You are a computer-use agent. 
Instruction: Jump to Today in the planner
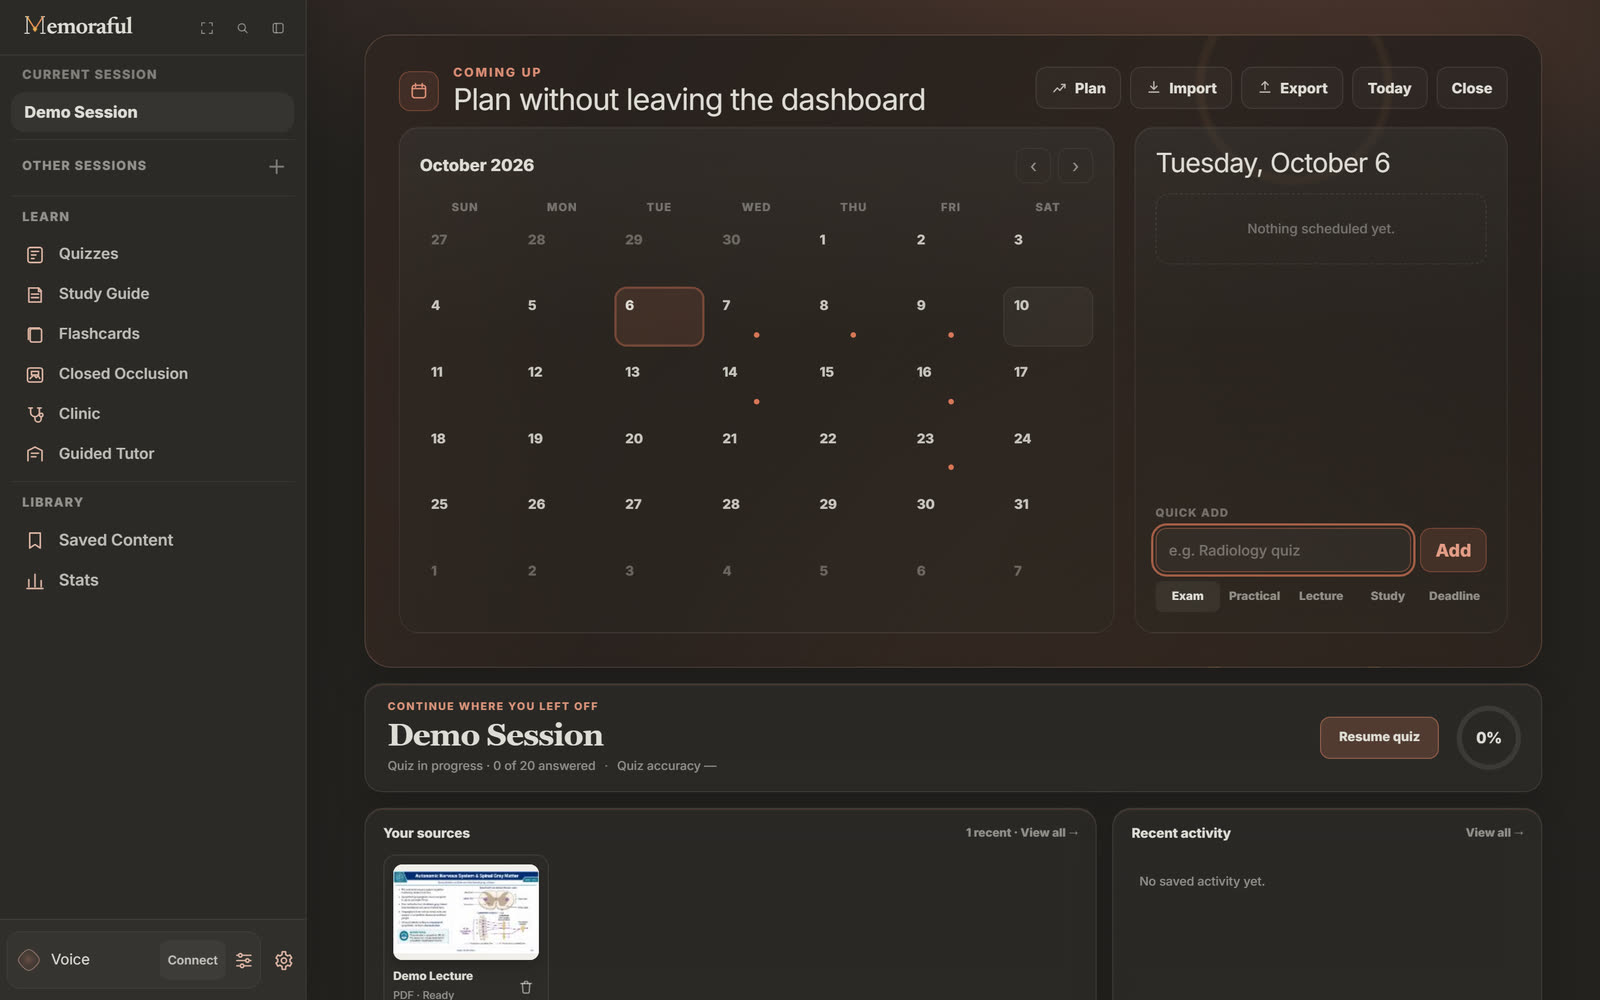(x=1390, y=88)
